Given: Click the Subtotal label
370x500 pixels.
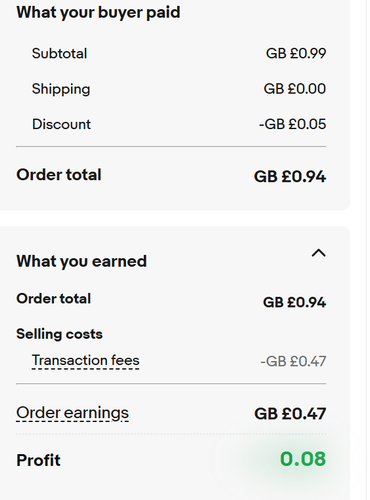Looking at the screenshot, I should coord(60,53).
